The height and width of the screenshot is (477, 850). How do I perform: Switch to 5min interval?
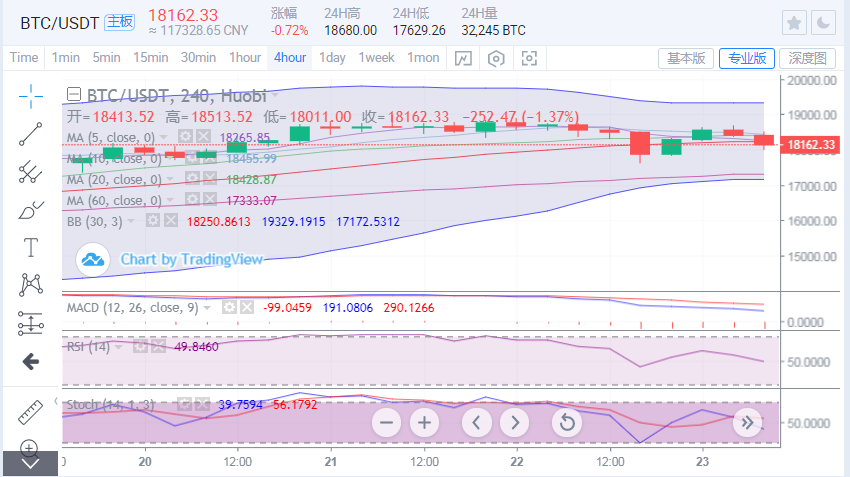[106, 57]
